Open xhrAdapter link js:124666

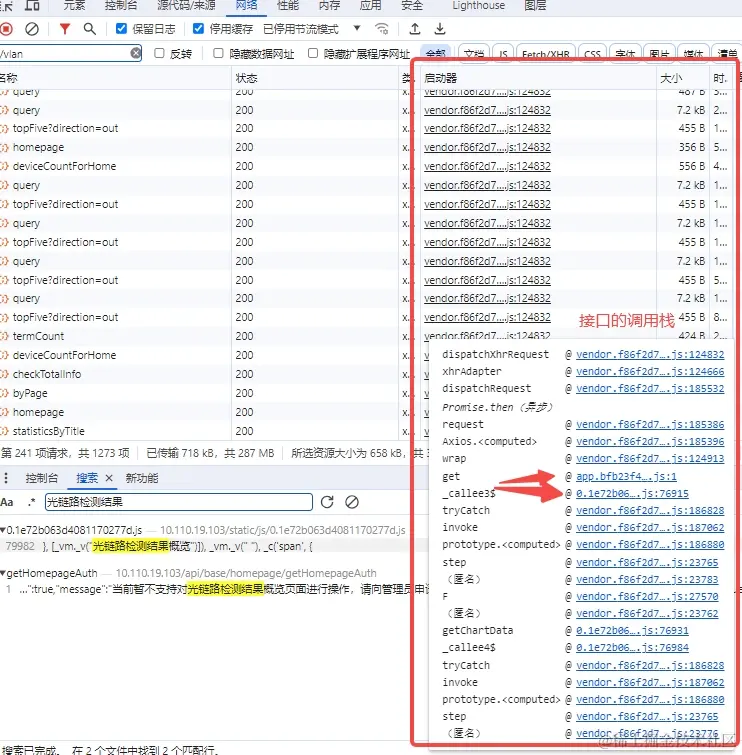pyautogui.click(x=650, y=371)
